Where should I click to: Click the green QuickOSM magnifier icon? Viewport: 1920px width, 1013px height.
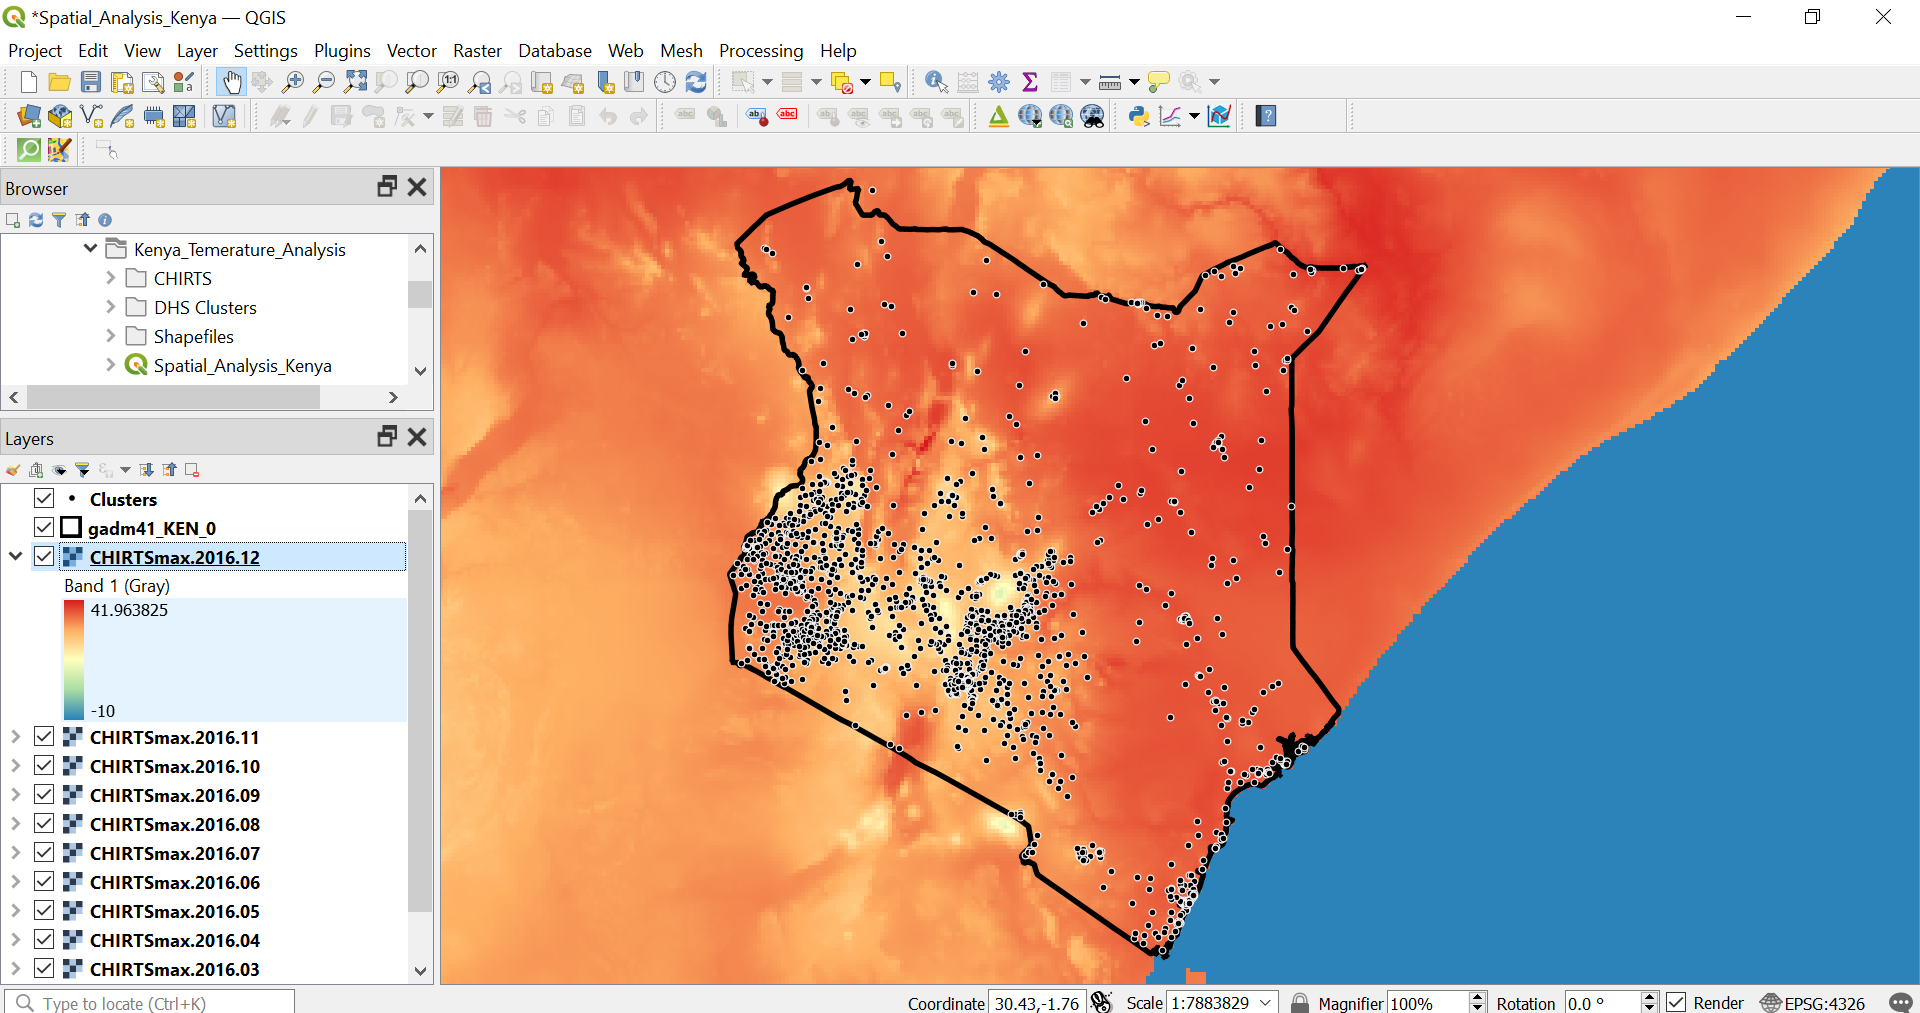tap(29, 150)
